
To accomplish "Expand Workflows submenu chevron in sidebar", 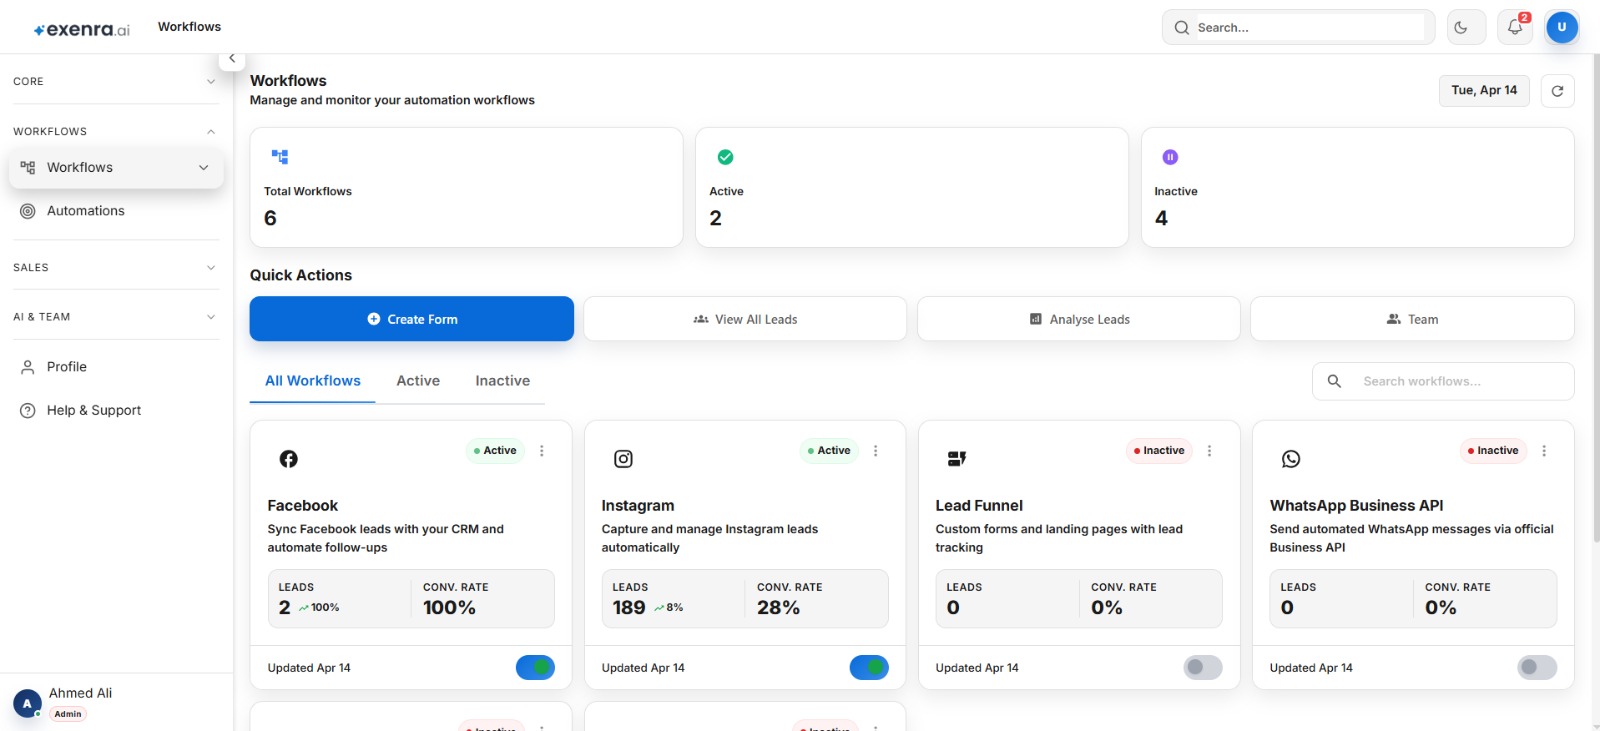I will pyautogui.click(x=204, y=168).
